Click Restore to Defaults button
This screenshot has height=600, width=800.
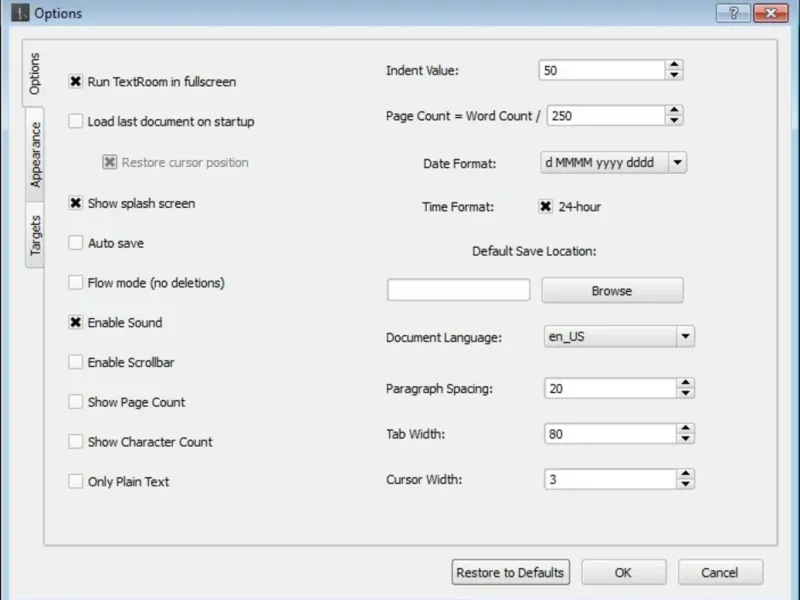click(510, 572)
